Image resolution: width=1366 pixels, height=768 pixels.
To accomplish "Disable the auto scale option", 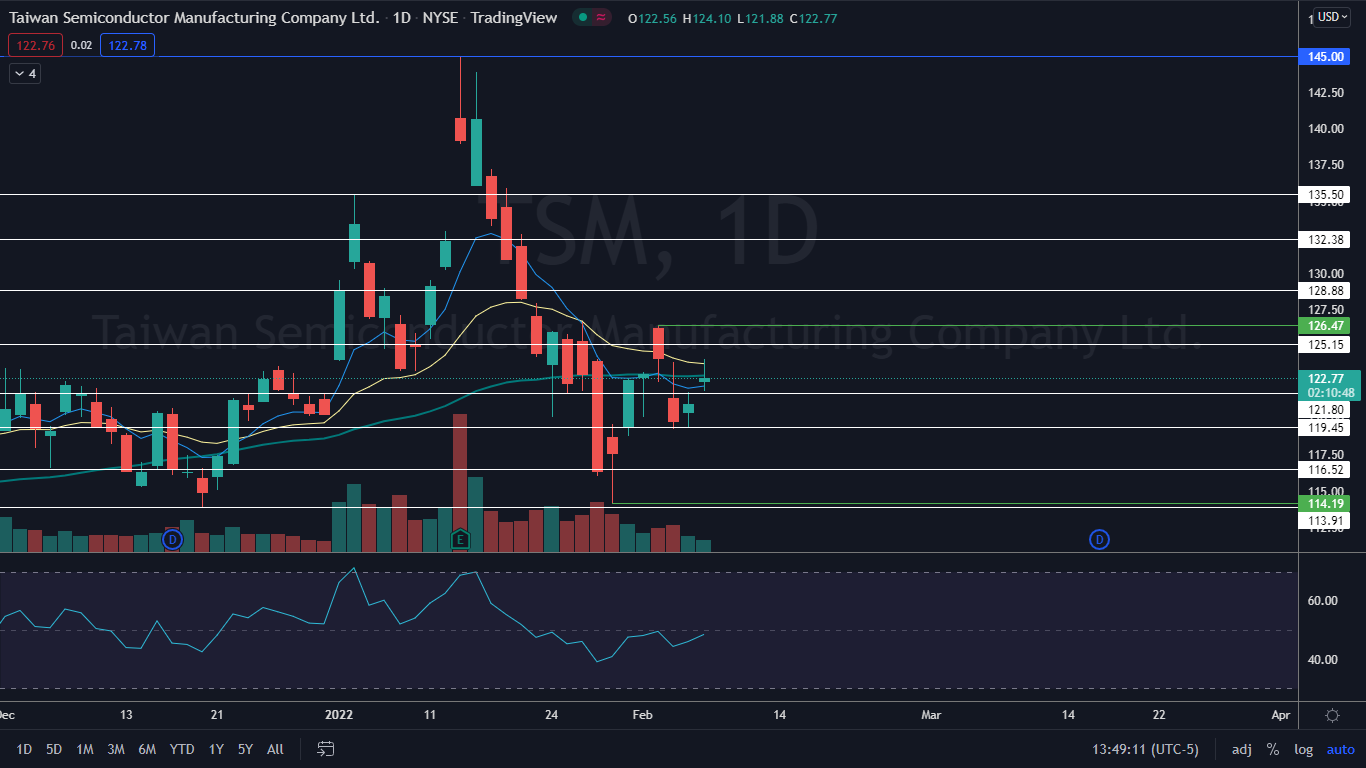I will [1340, 749].
